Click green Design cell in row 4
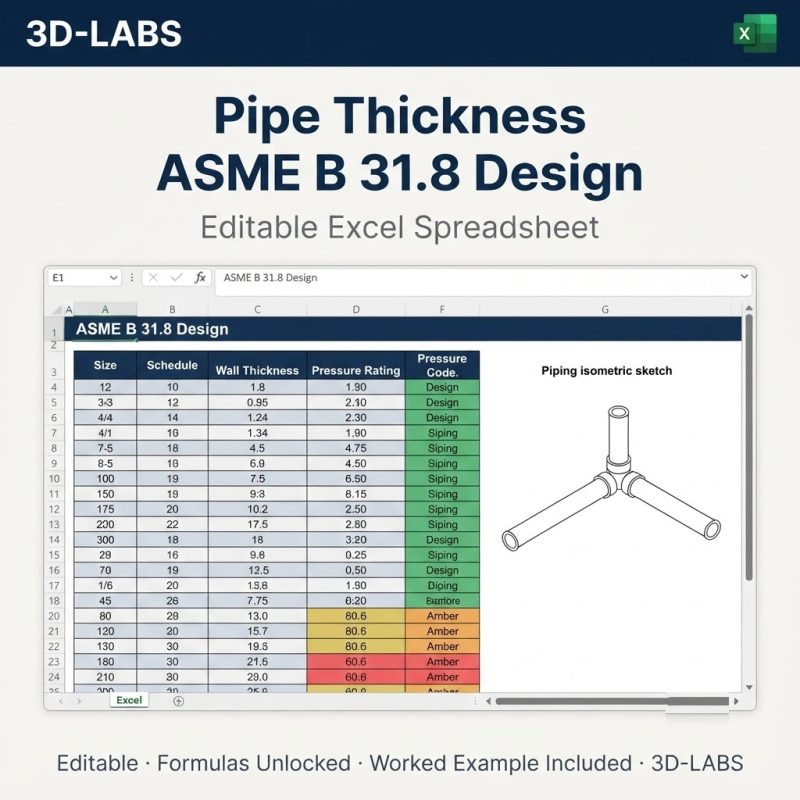Viewport: 800px width, 800px height. 442,387
